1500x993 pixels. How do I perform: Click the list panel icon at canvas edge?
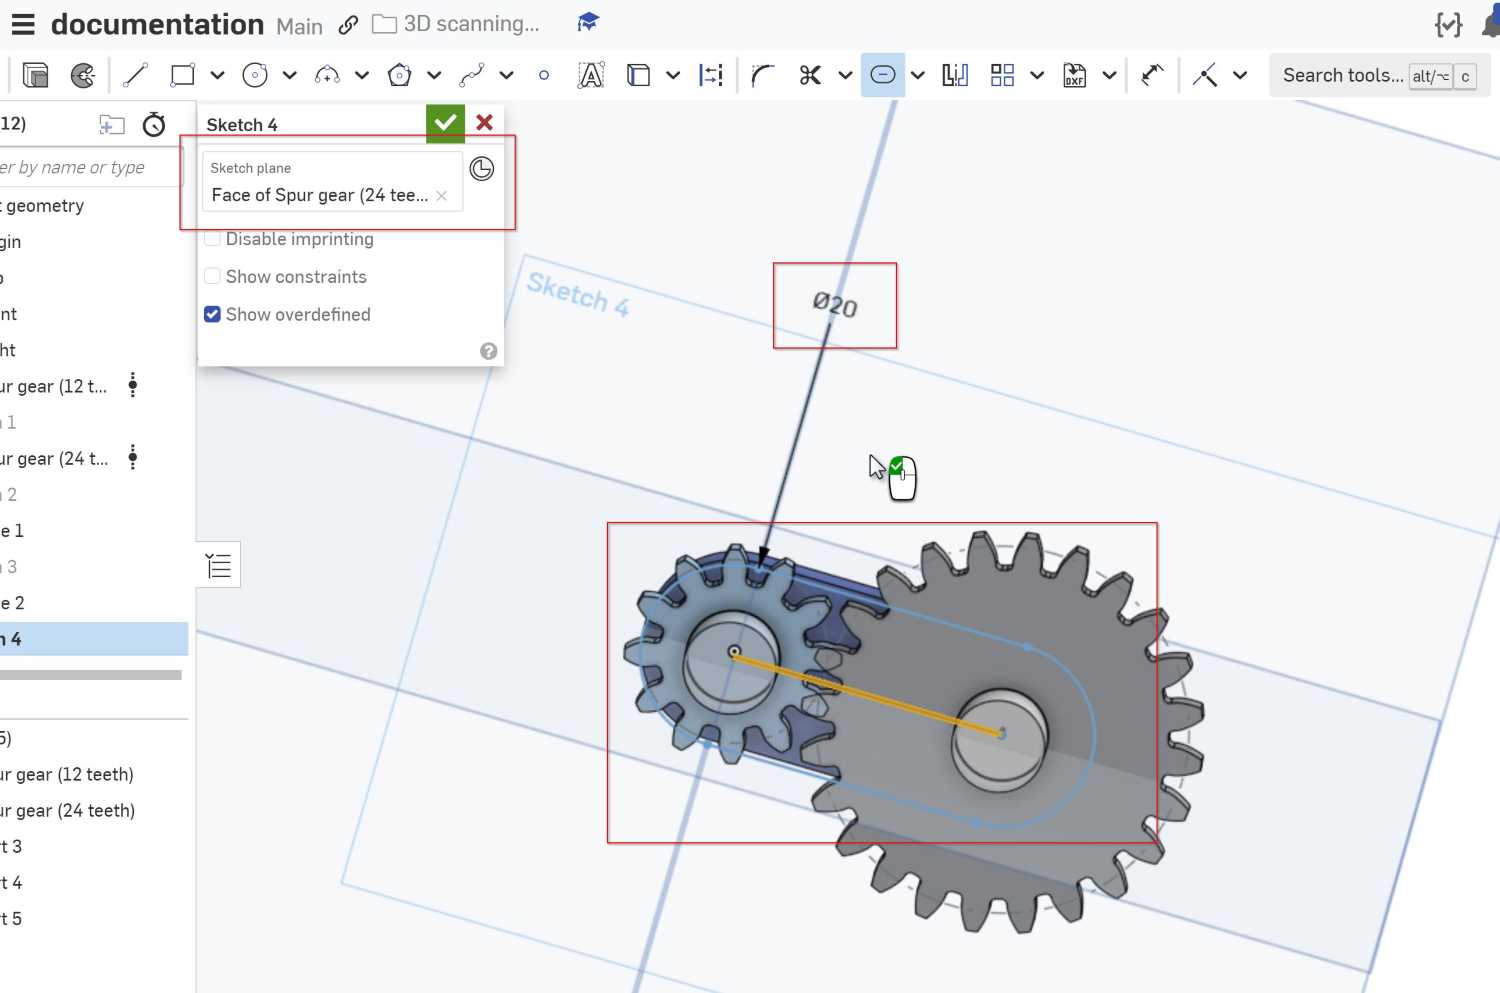tap(218, 565)
